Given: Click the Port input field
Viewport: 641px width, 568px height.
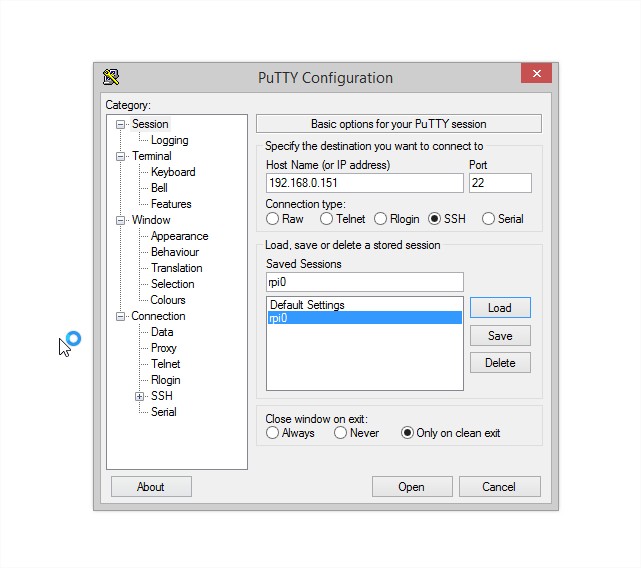Looking at the screenshot, I should [x=500, y=183].
